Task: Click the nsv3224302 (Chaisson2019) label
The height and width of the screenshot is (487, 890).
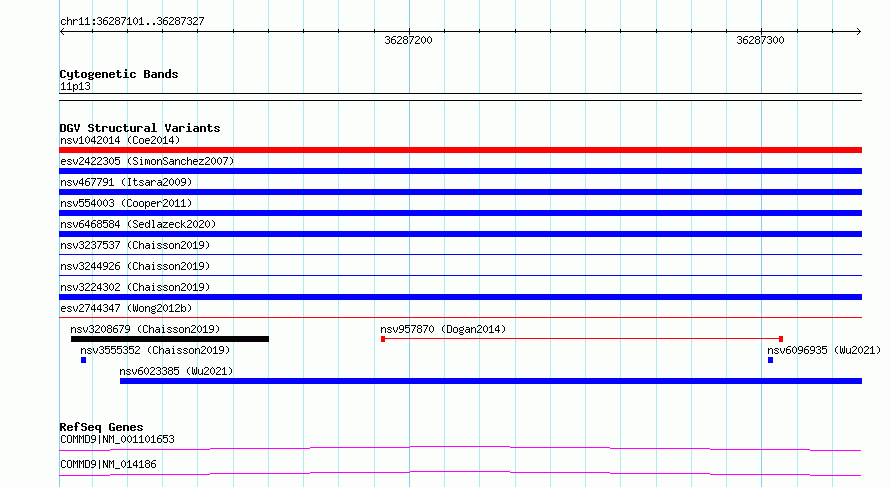Action: tap(135, 287)
